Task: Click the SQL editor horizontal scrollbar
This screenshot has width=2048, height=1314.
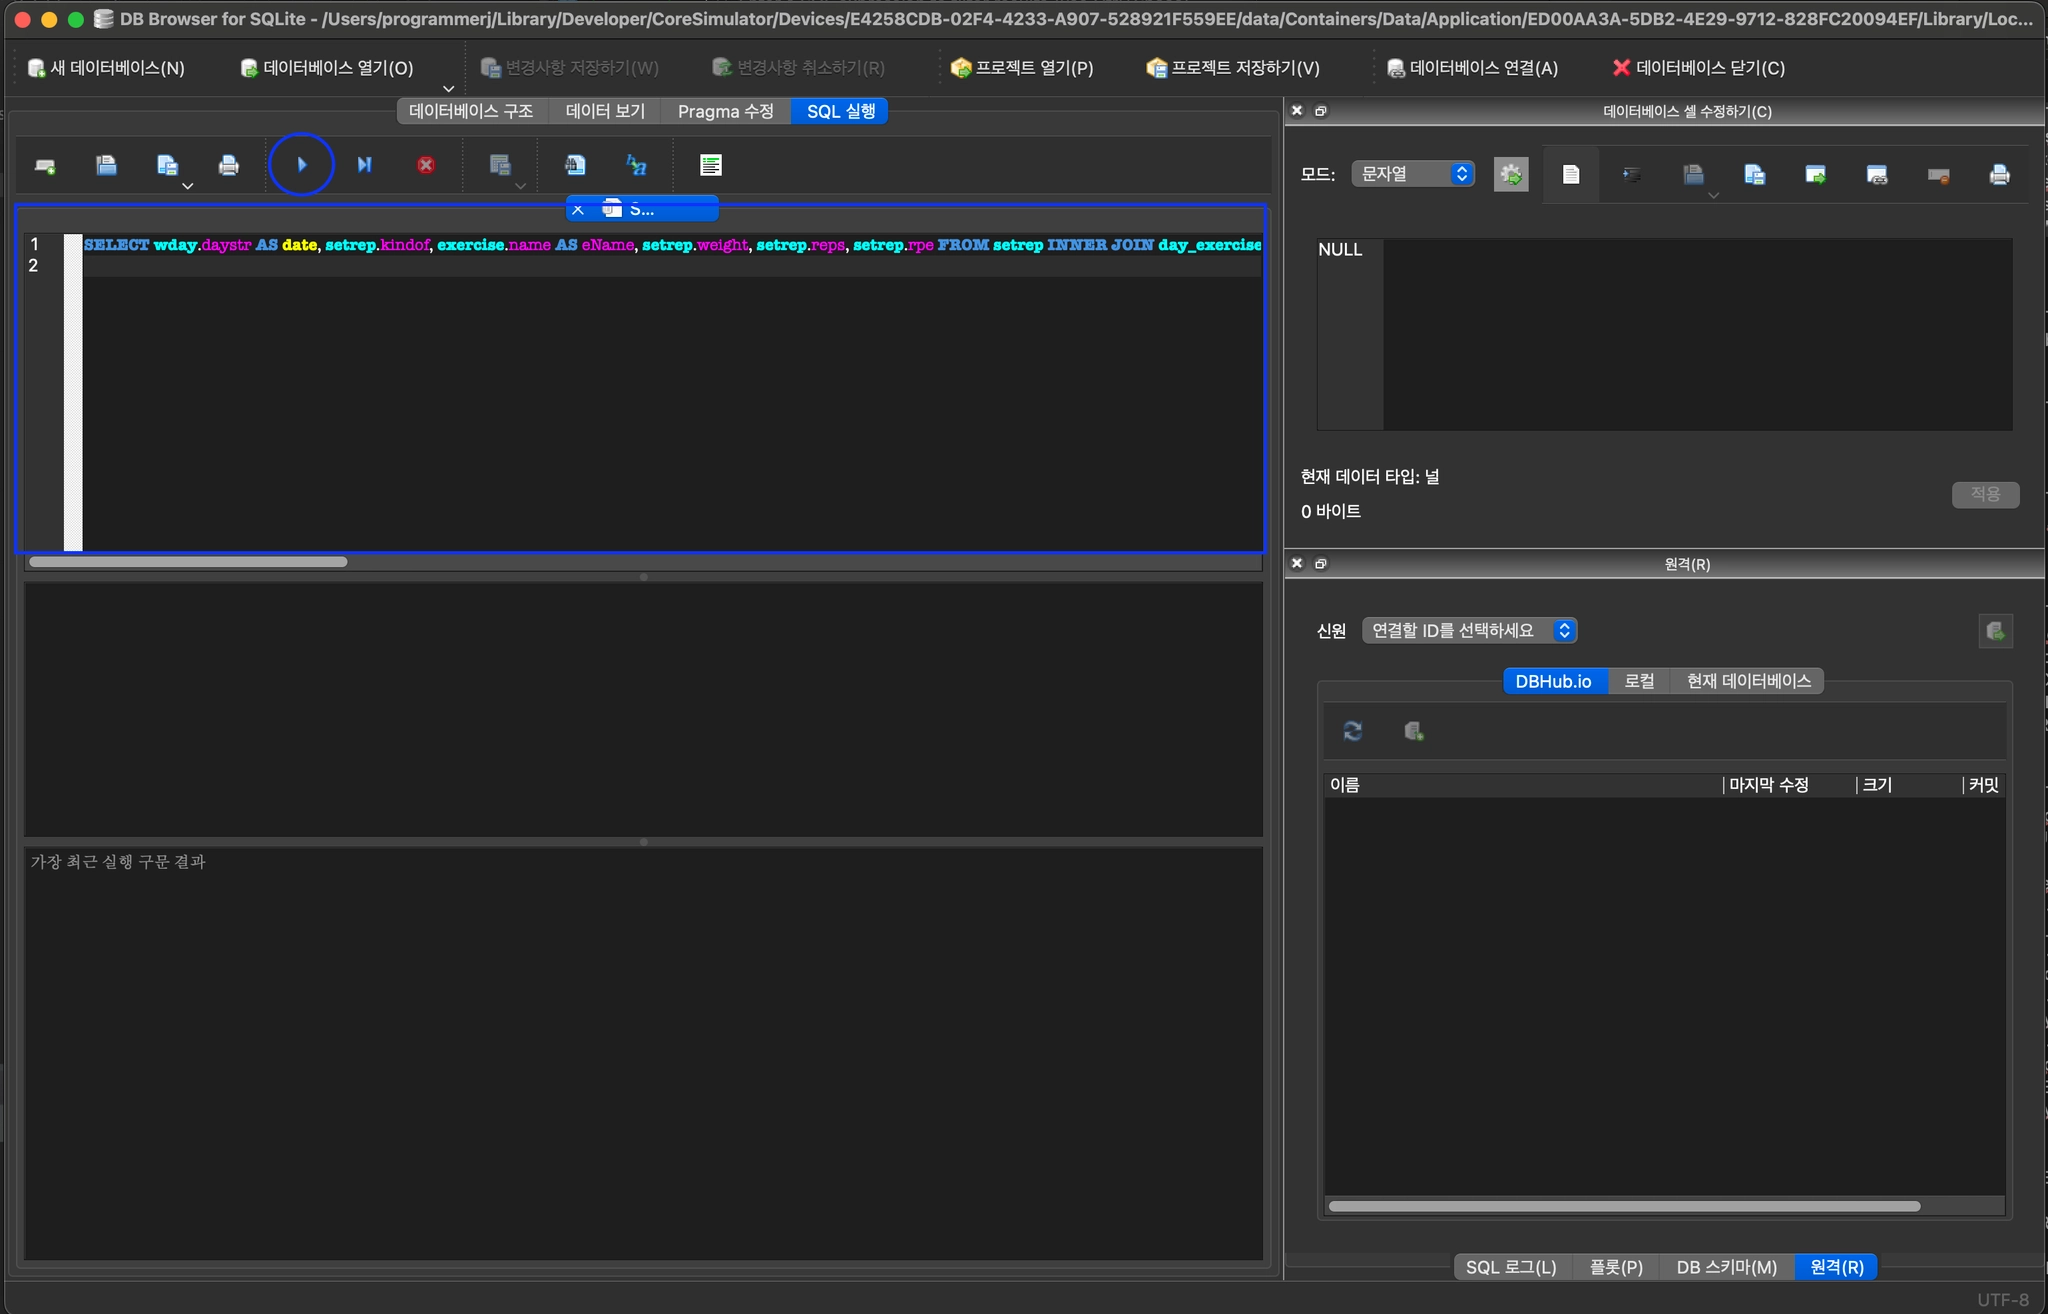Action: (x=188, y=562)
